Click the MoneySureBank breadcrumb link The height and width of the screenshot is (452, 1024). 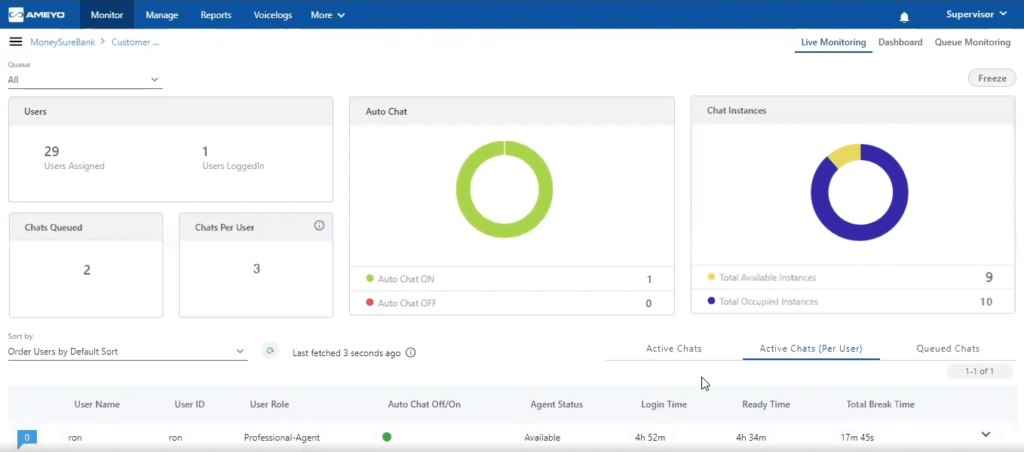[63, 42]
